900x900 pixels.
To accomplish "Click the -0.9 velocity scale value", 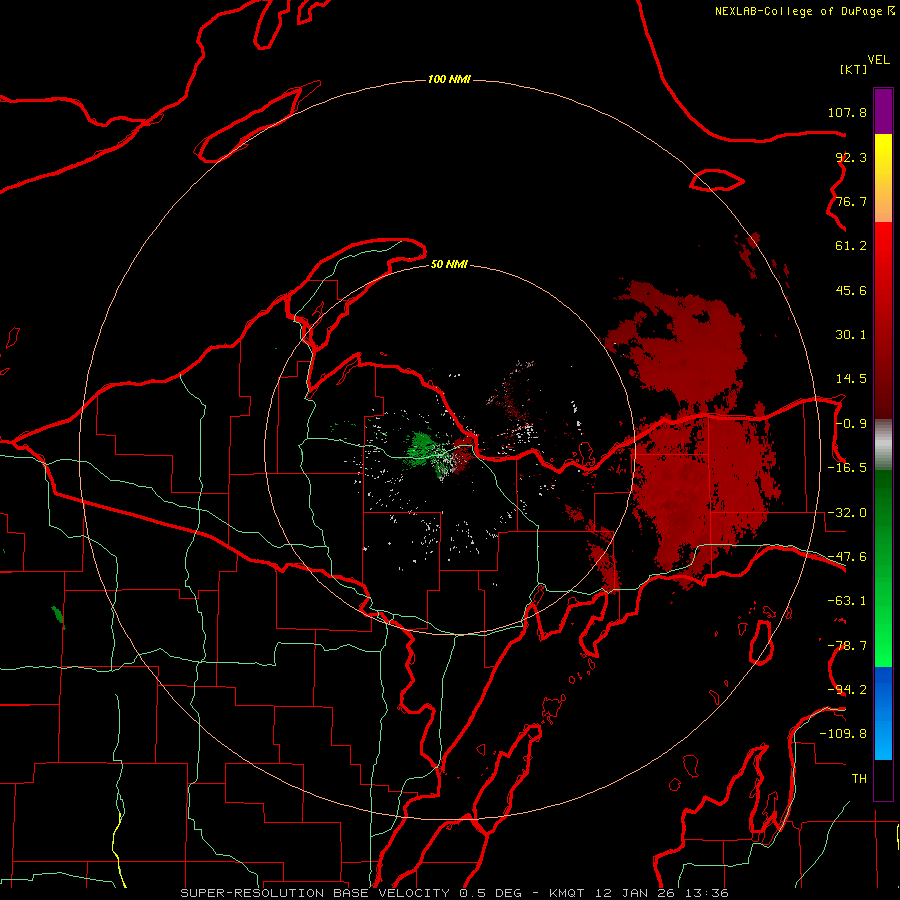I will [851, 424].
